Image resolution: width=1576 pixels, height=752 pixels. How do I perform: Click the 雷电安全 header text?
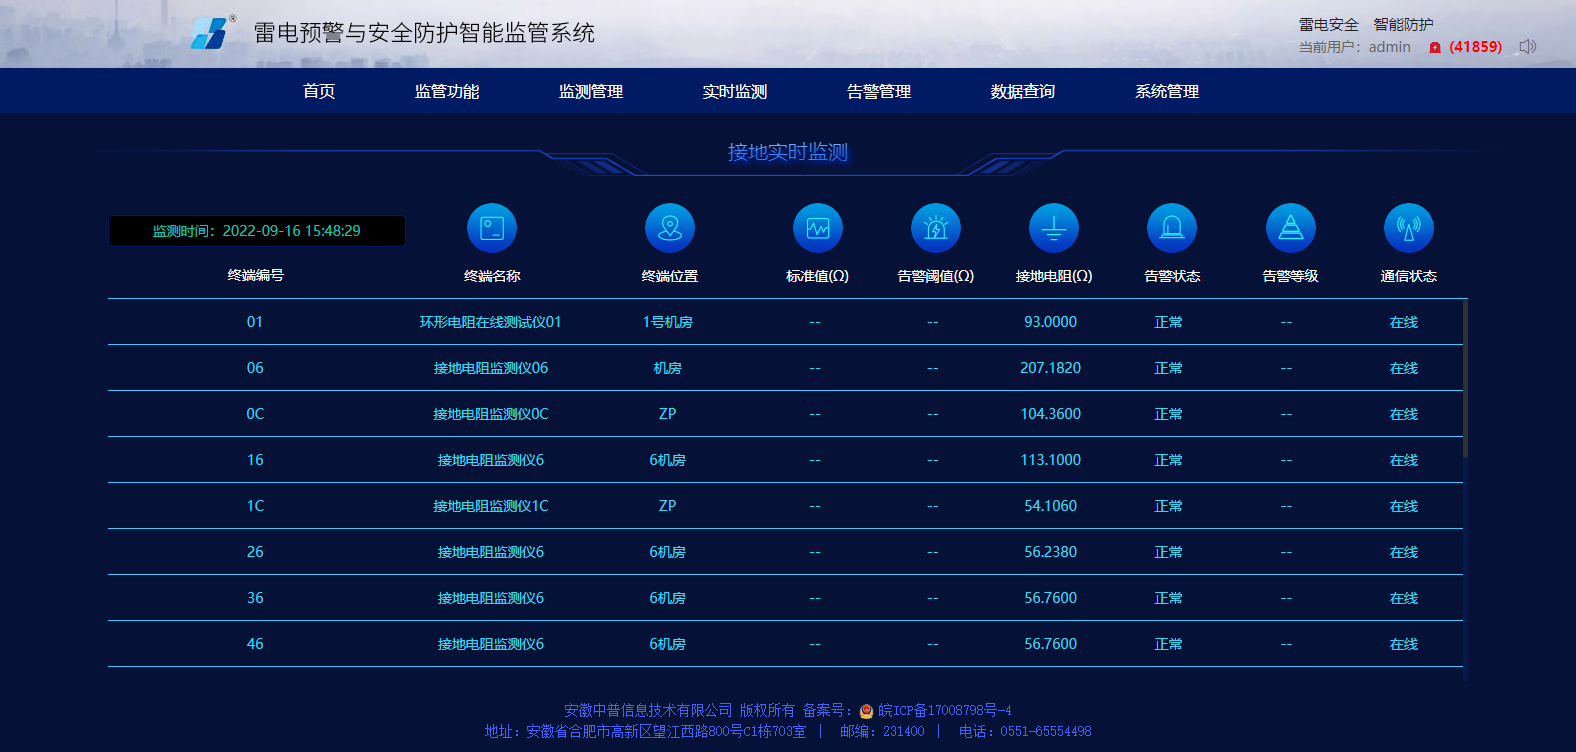point(1328,24)
